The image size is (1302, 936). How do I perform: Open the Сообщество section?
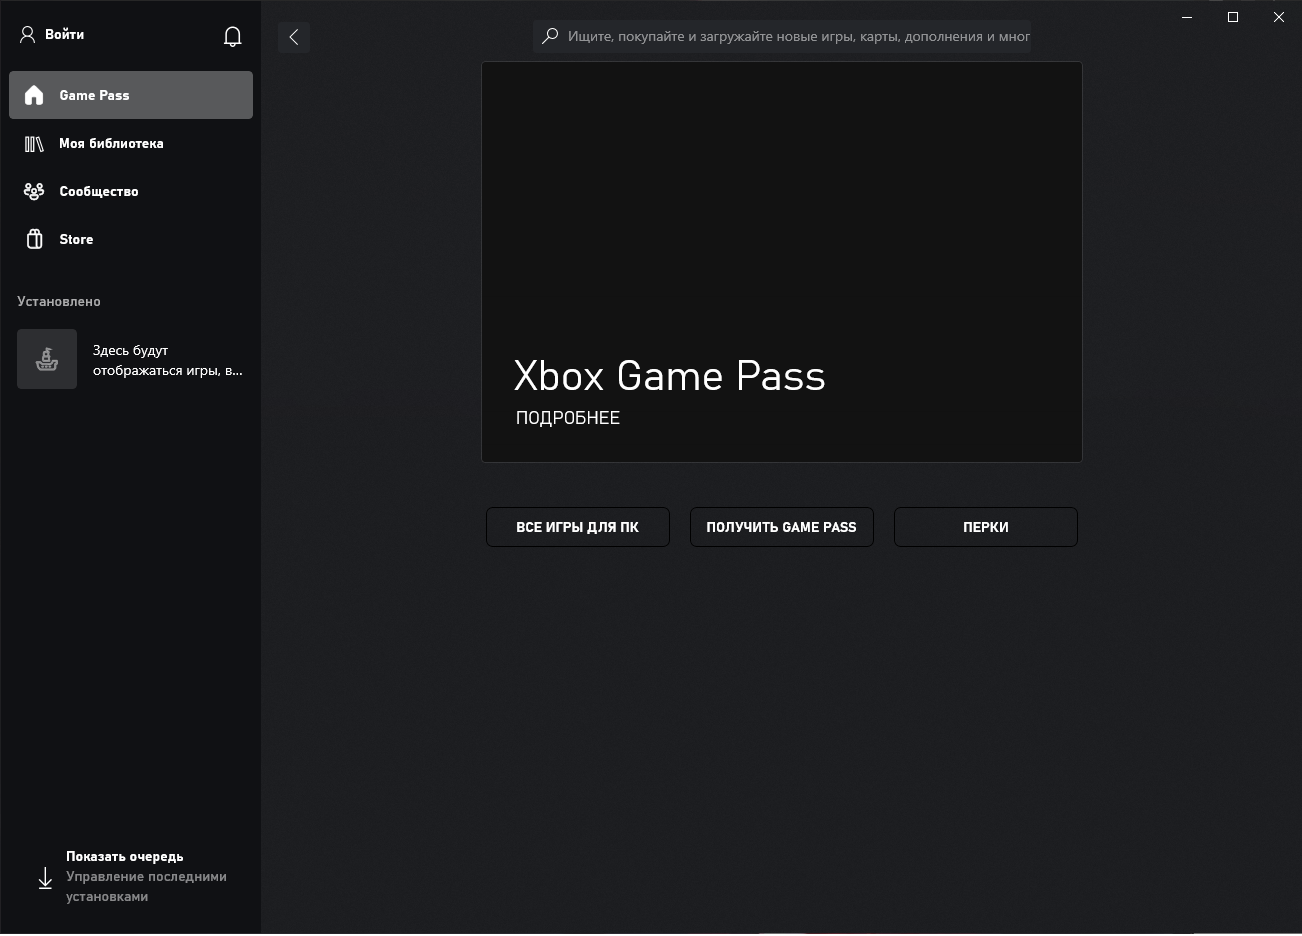point(131,191)
